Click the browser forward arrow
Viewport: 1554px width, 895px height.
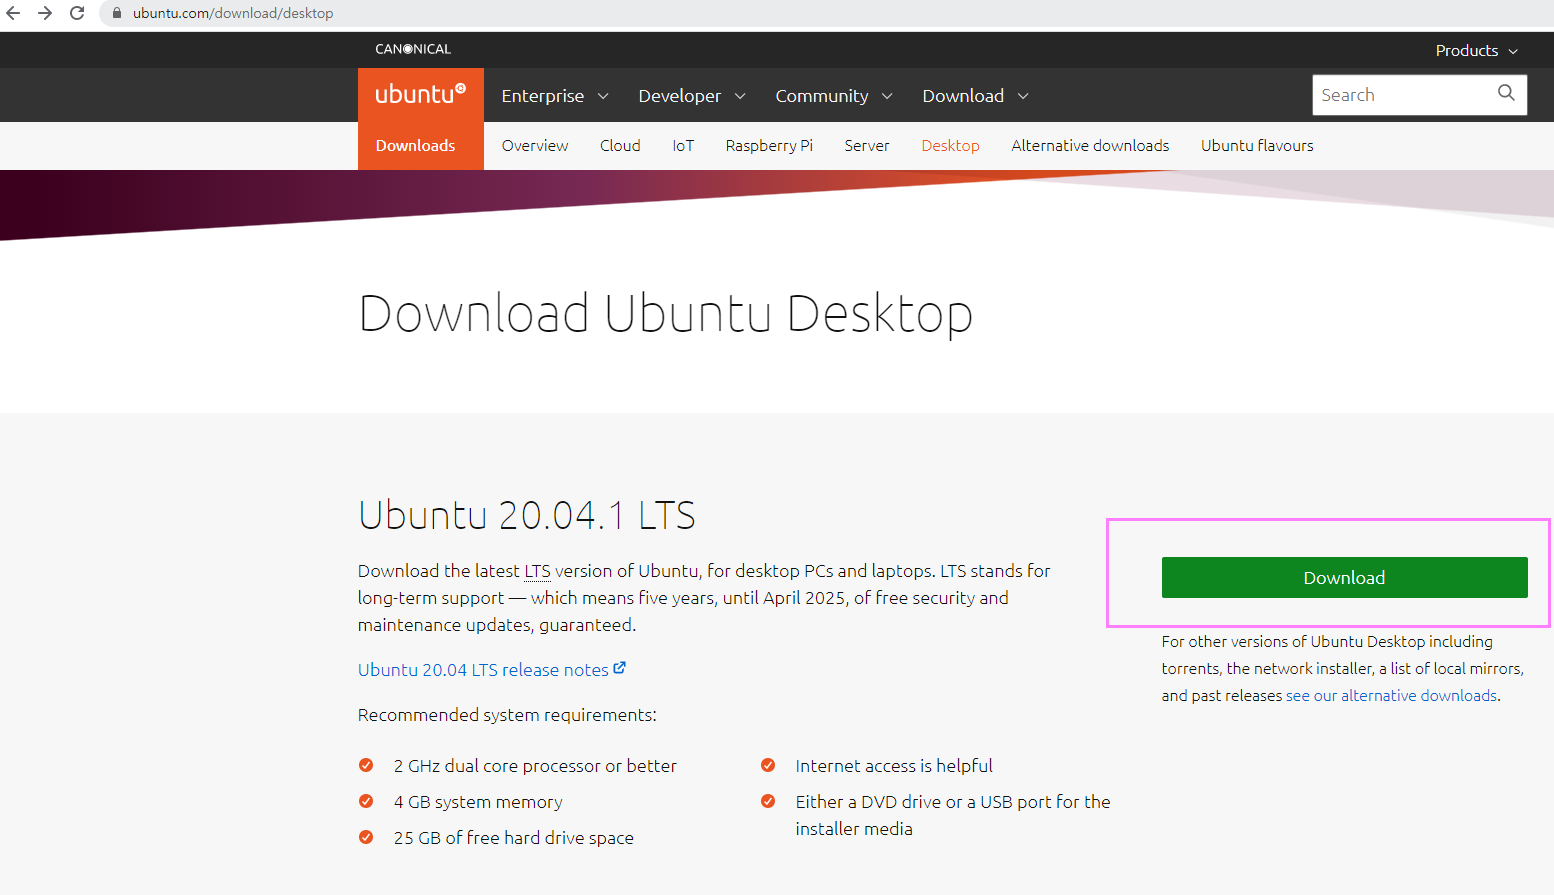click(45, 13)
